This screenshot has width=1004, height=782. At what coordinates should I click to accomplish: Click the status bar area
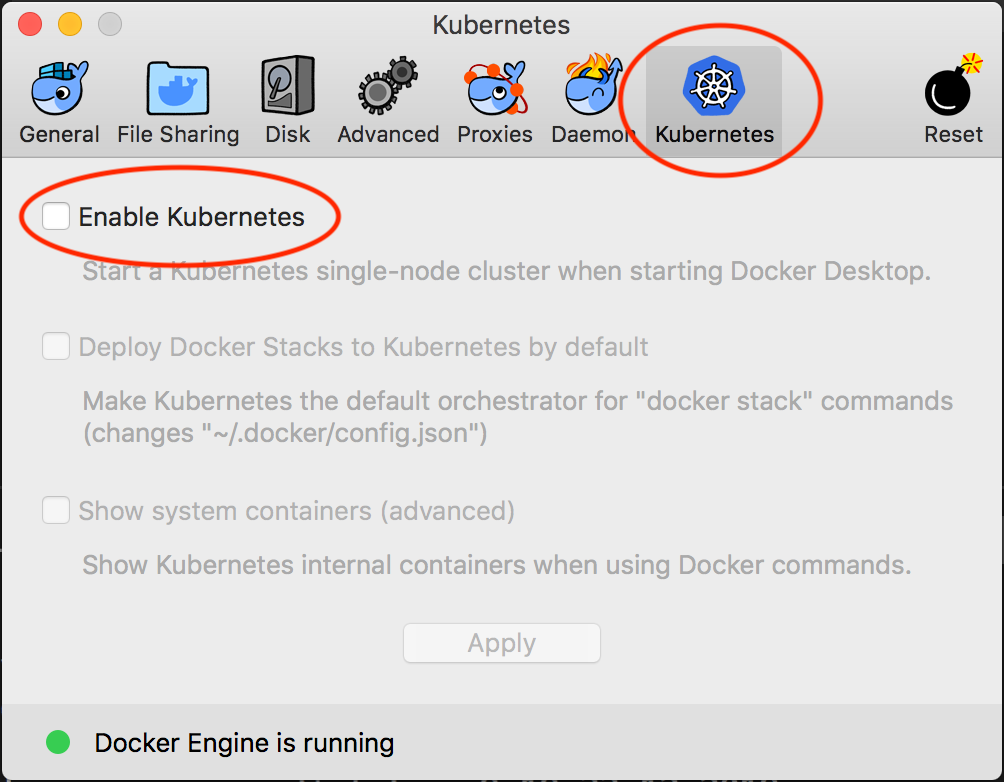click(501, 742)
